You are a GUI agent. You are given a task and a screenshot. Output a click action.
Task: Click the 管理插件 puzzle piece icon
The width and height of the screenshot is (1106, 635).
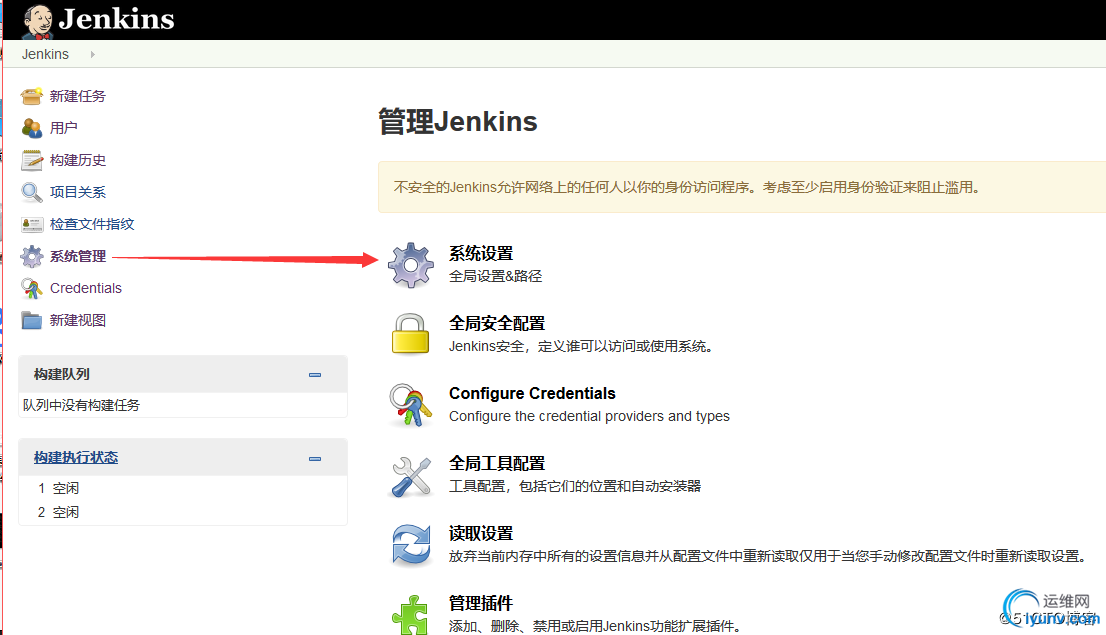pos(411,615)
